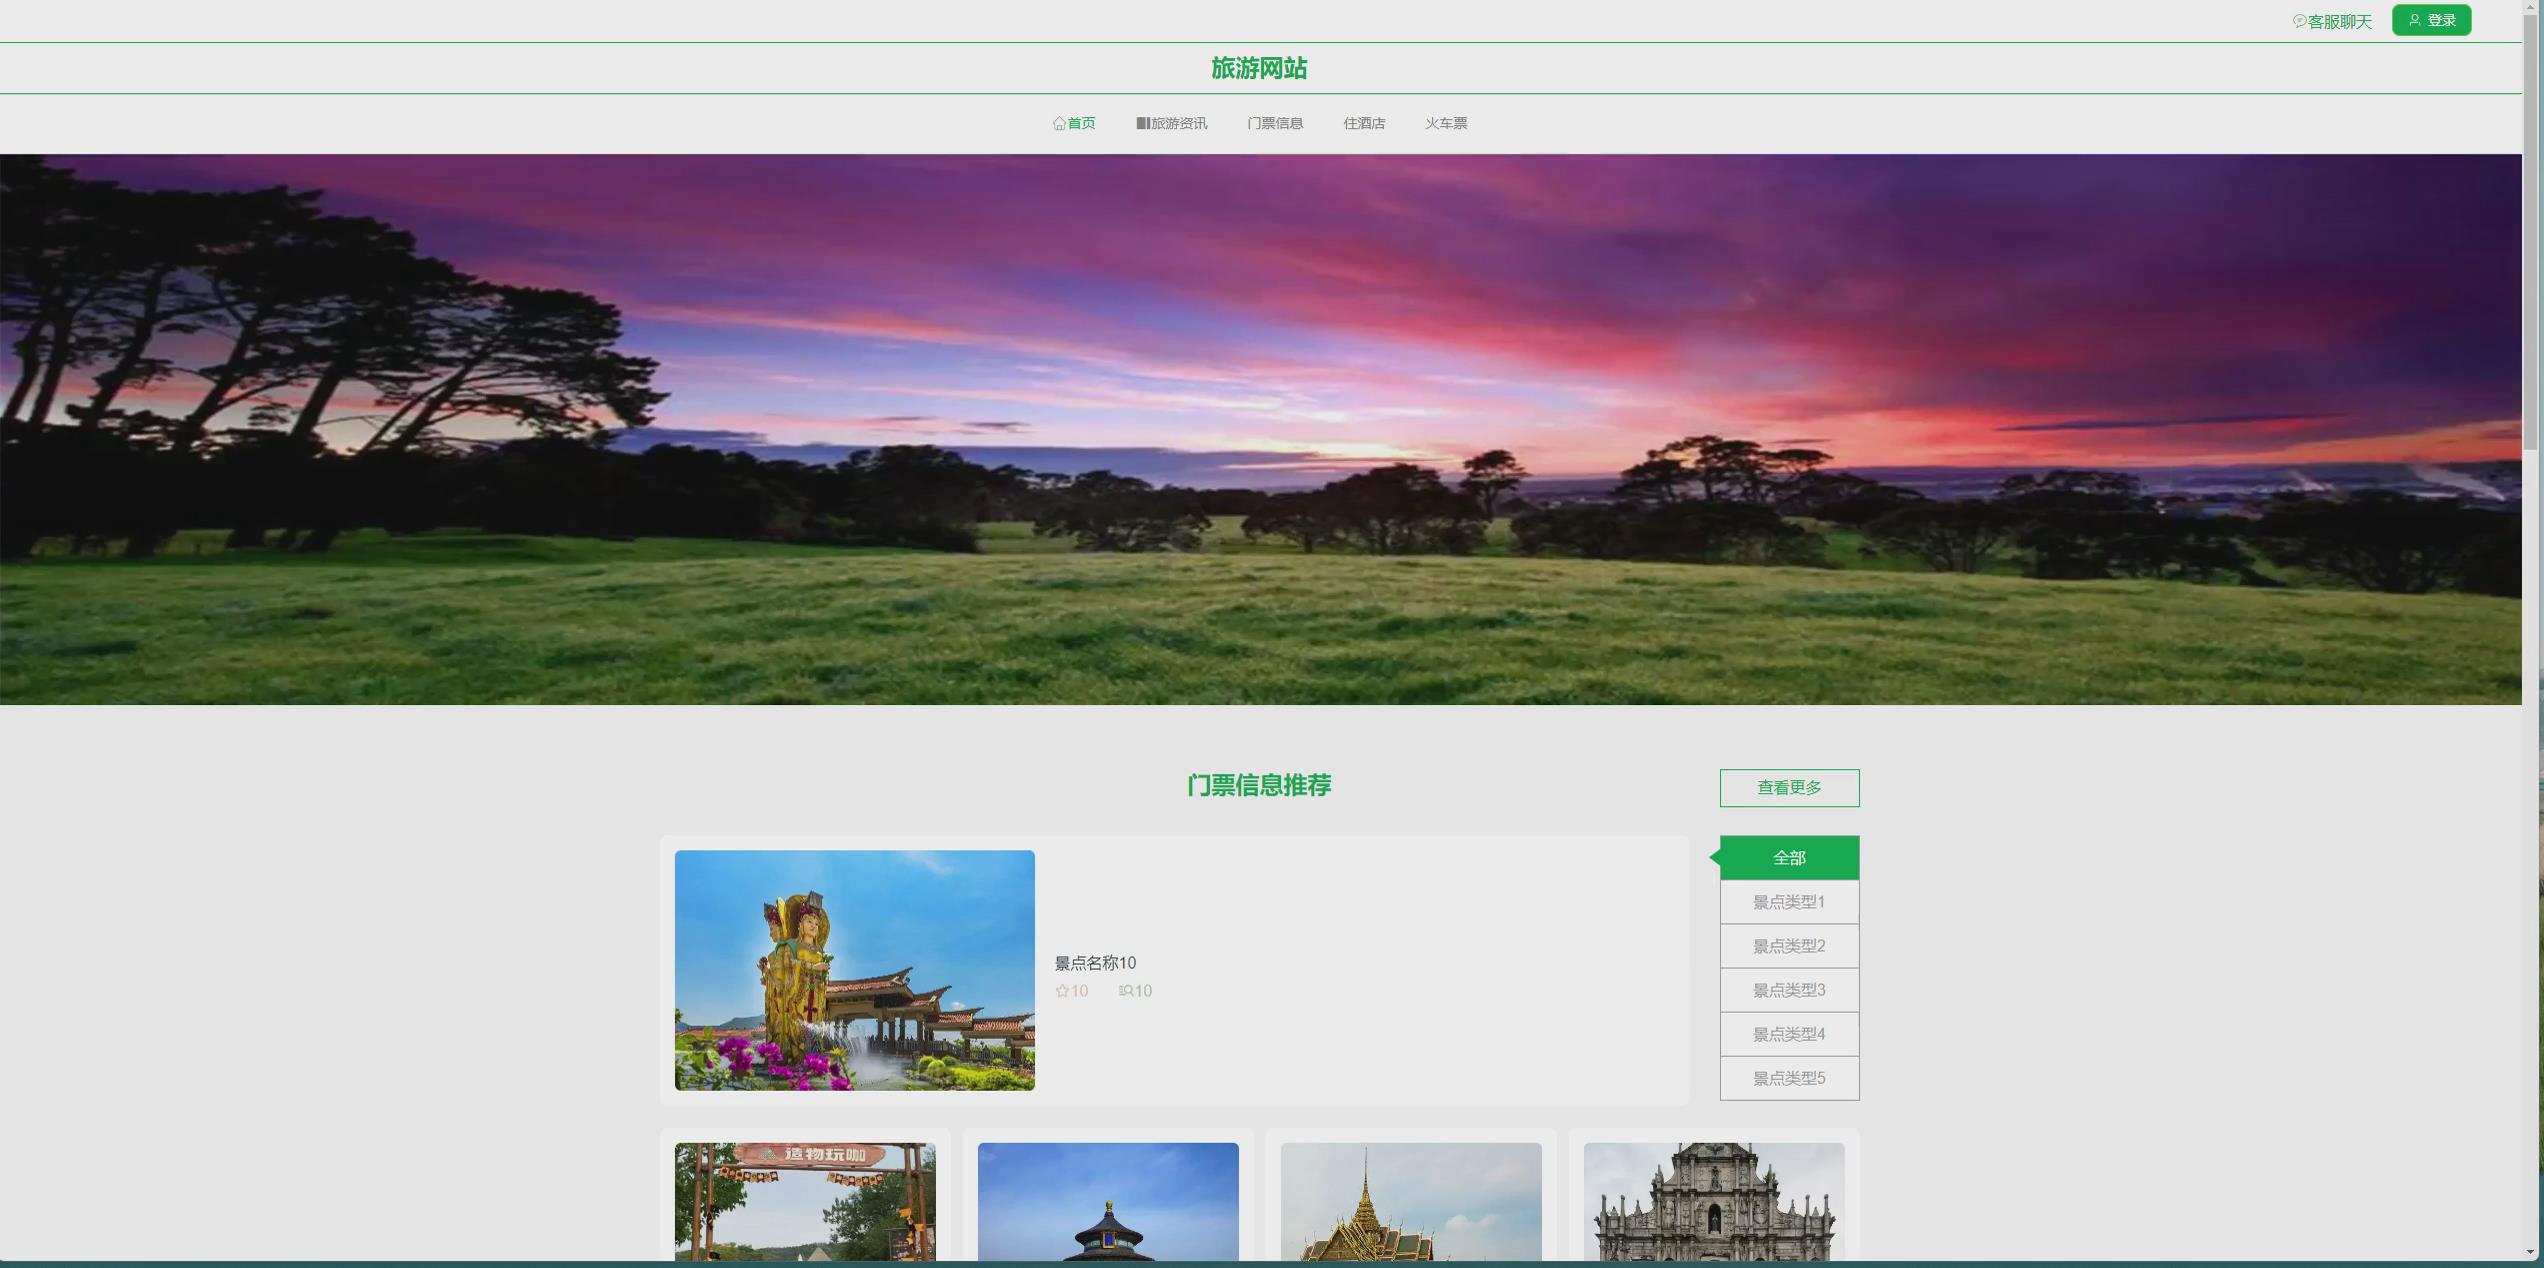Click the 查看更多 button
2544x1268 pixels.
tap(1788, 787)
